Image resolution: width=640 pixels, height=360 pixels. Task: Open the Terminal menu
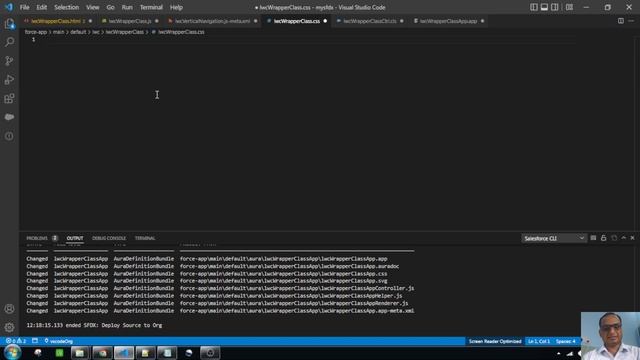tap(151, 7)
